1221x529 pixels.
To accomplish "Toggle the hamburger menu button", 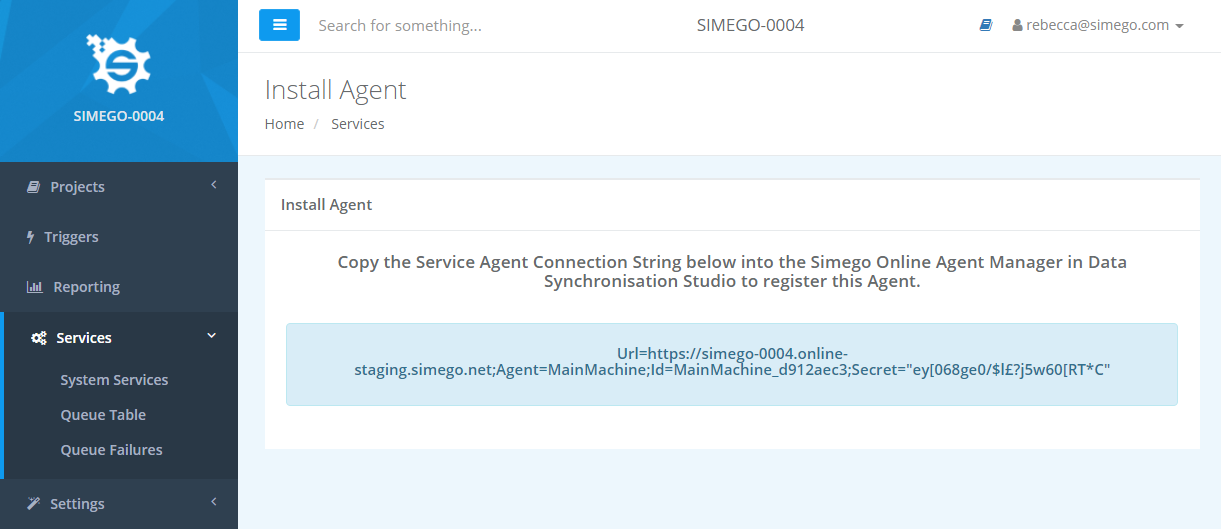I will click(x=280, y=25).
